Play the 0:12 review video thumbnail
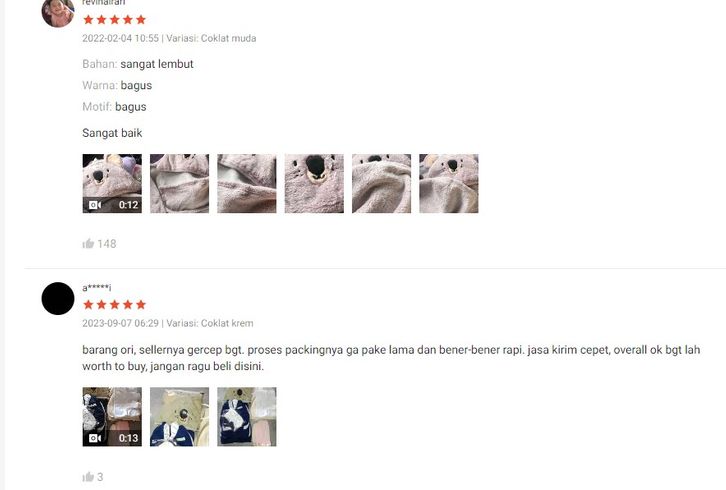The height and width of the screenshot is (490, 726). pos(112,183)
